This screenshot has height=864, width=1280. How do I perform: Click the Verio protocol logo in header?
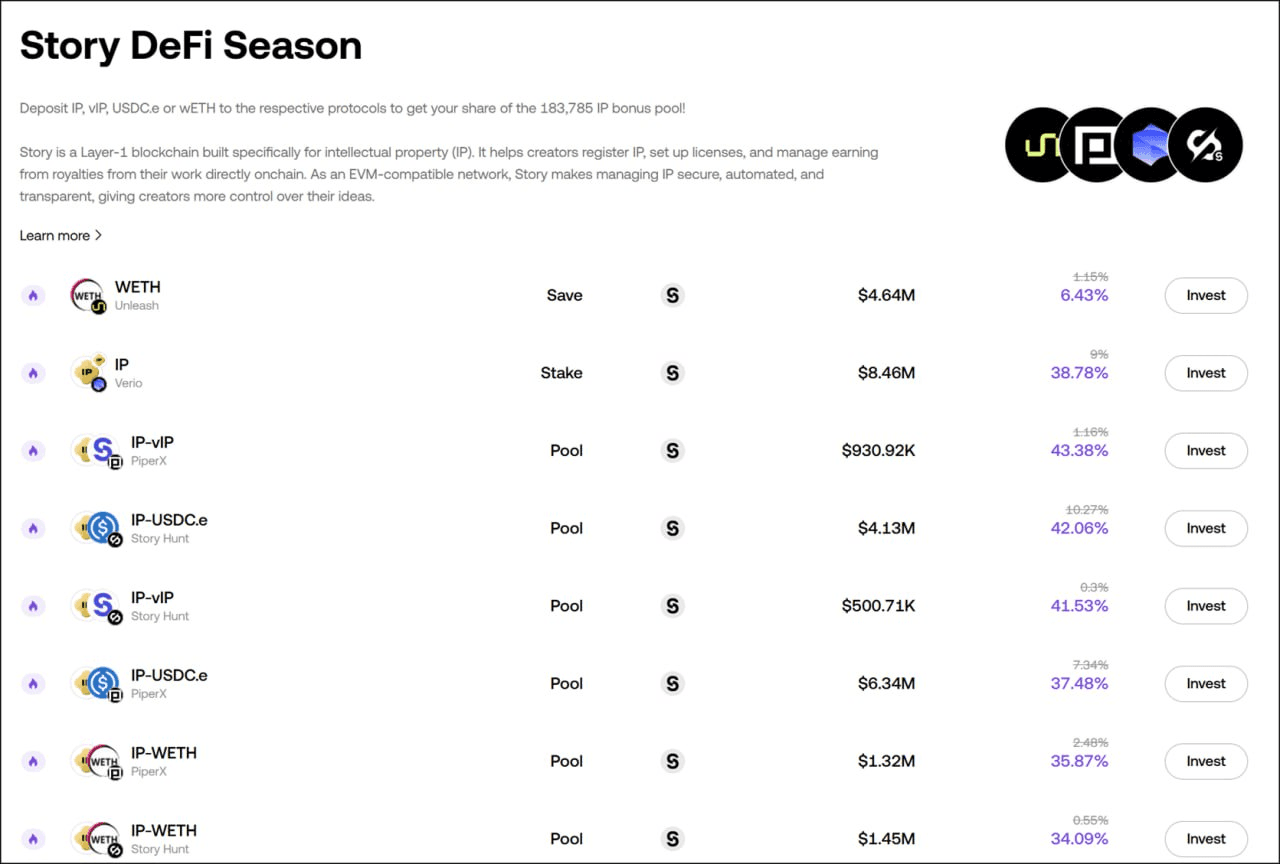[x=1150, y=145]
